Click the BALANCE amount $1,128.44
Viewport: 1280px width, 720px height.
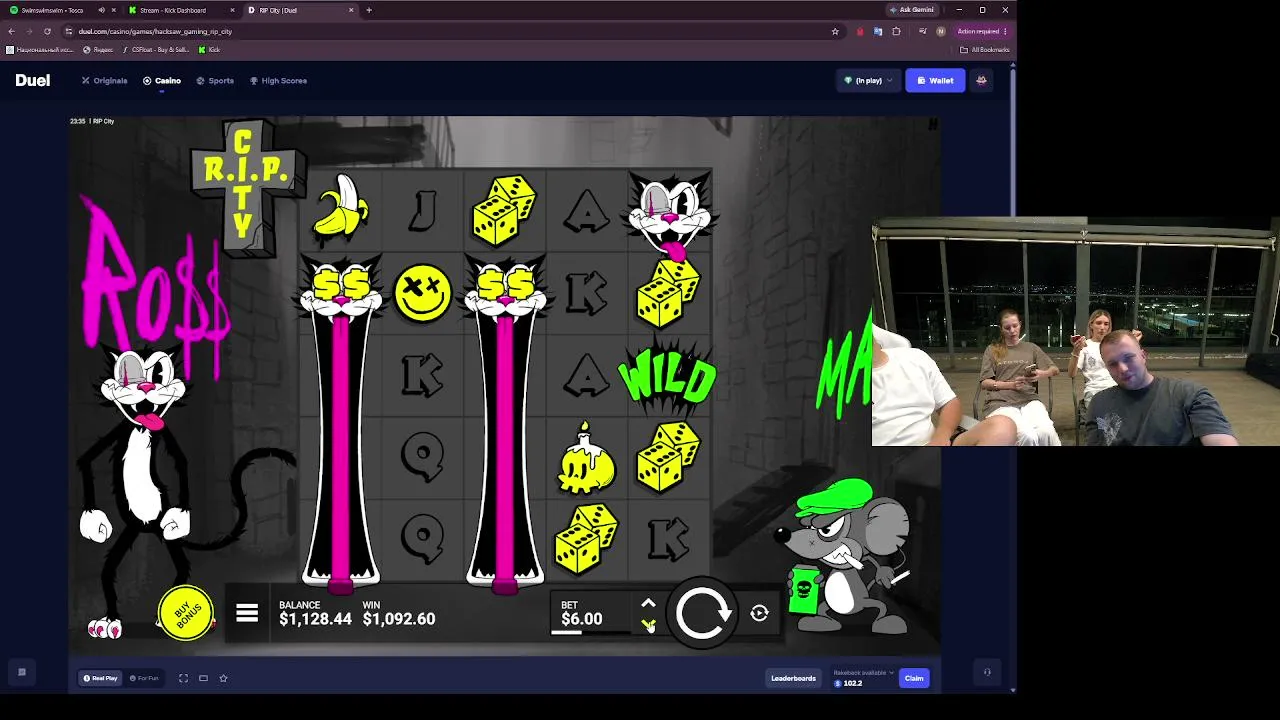pyautogui.click(x=315, y=619)
